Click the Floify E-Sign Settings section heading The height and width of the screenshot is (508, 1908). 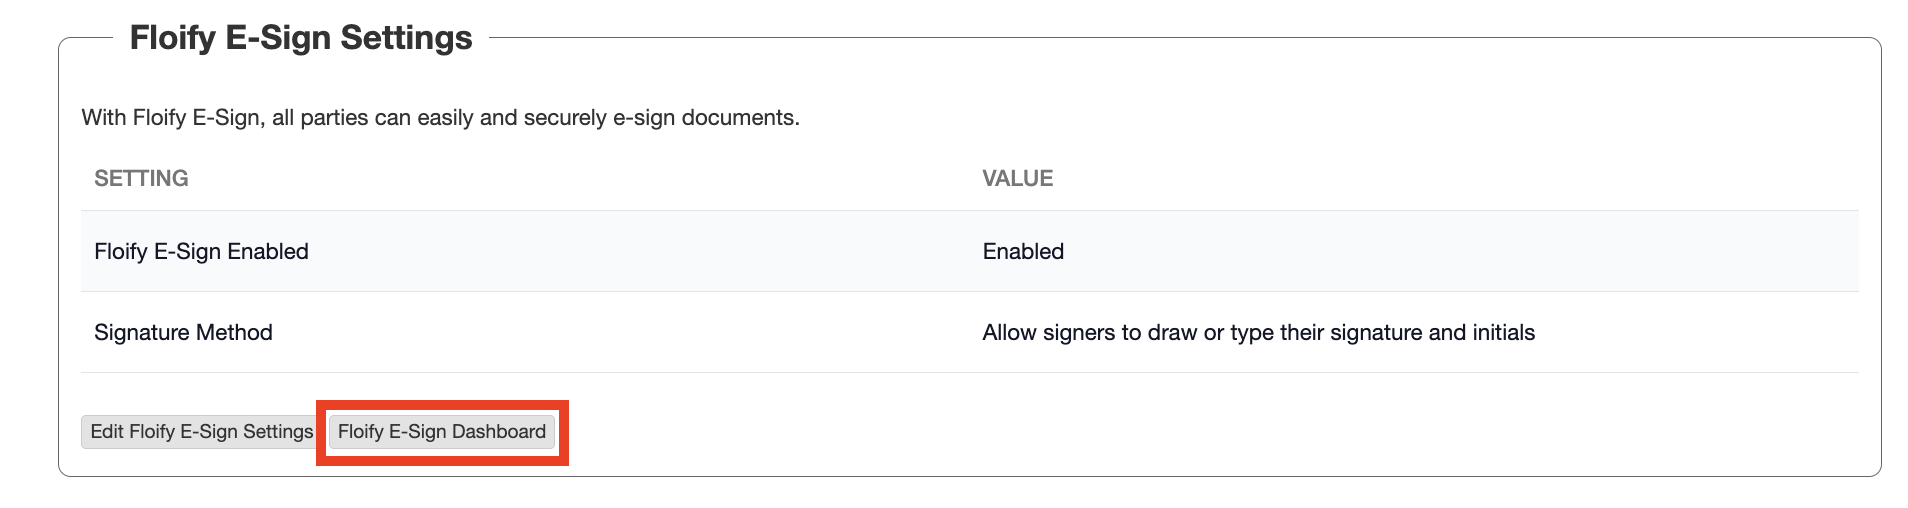point(301,38)
